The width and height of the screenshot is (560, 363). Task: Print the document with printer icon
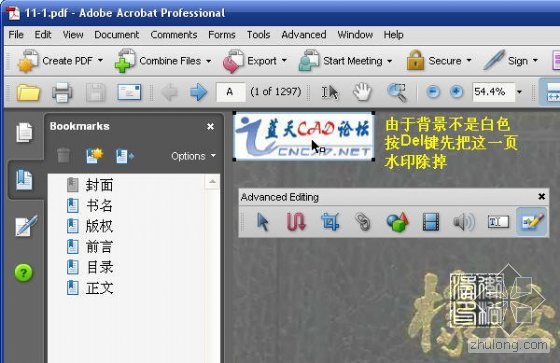[62, 93]
